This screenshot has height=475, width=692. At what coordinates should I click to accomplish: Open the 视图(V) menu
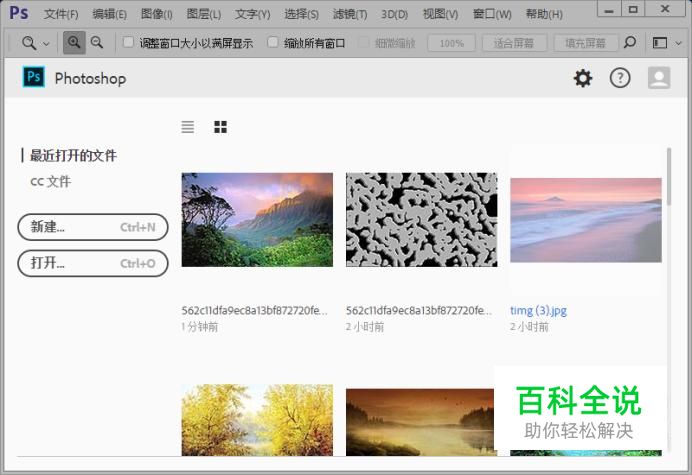[440, 15]
